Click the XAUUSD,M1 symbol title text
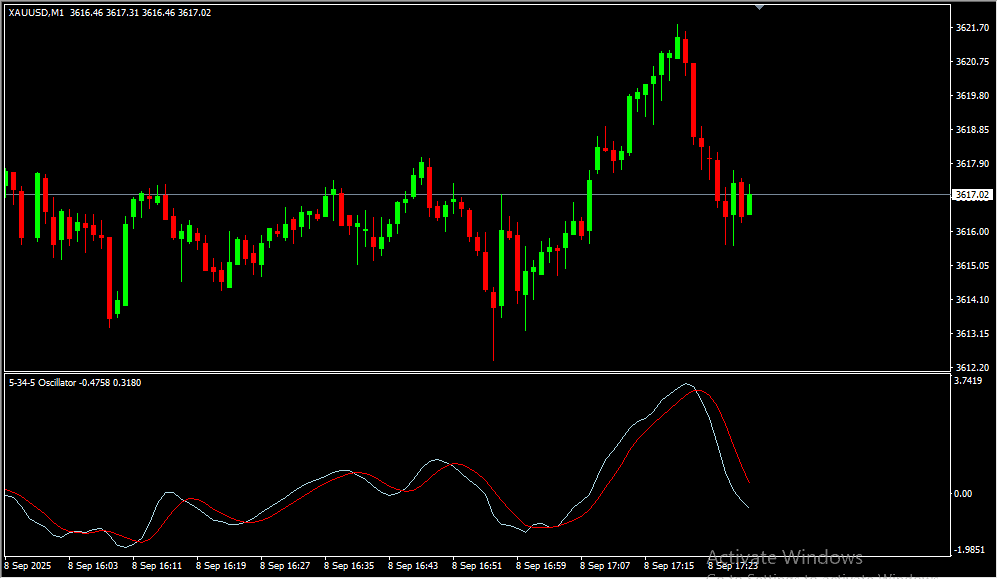The image size is (998, 579). 38,13
